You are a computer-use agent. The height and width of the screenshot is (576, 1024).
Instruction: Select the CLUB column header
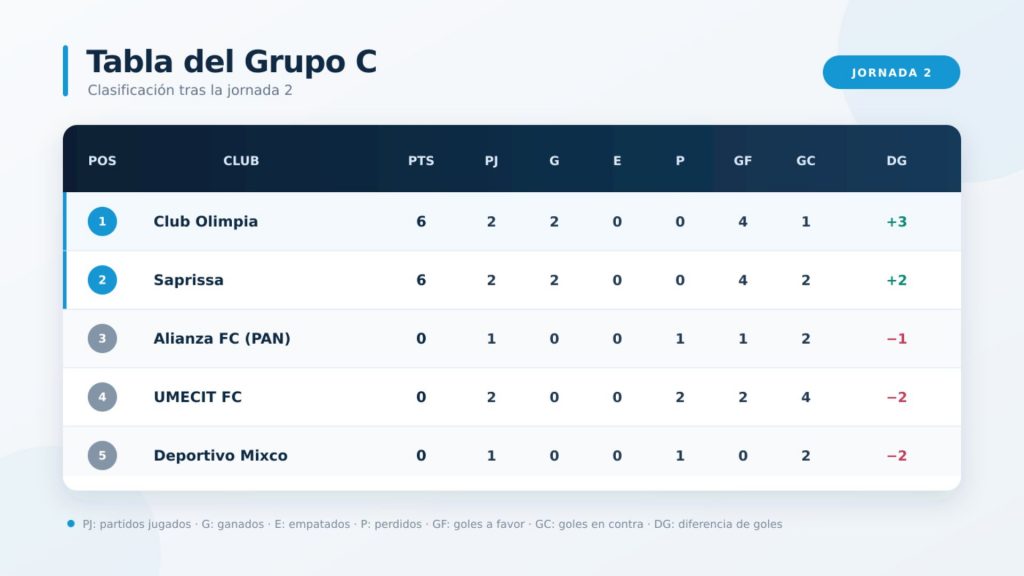coord(241,161)
